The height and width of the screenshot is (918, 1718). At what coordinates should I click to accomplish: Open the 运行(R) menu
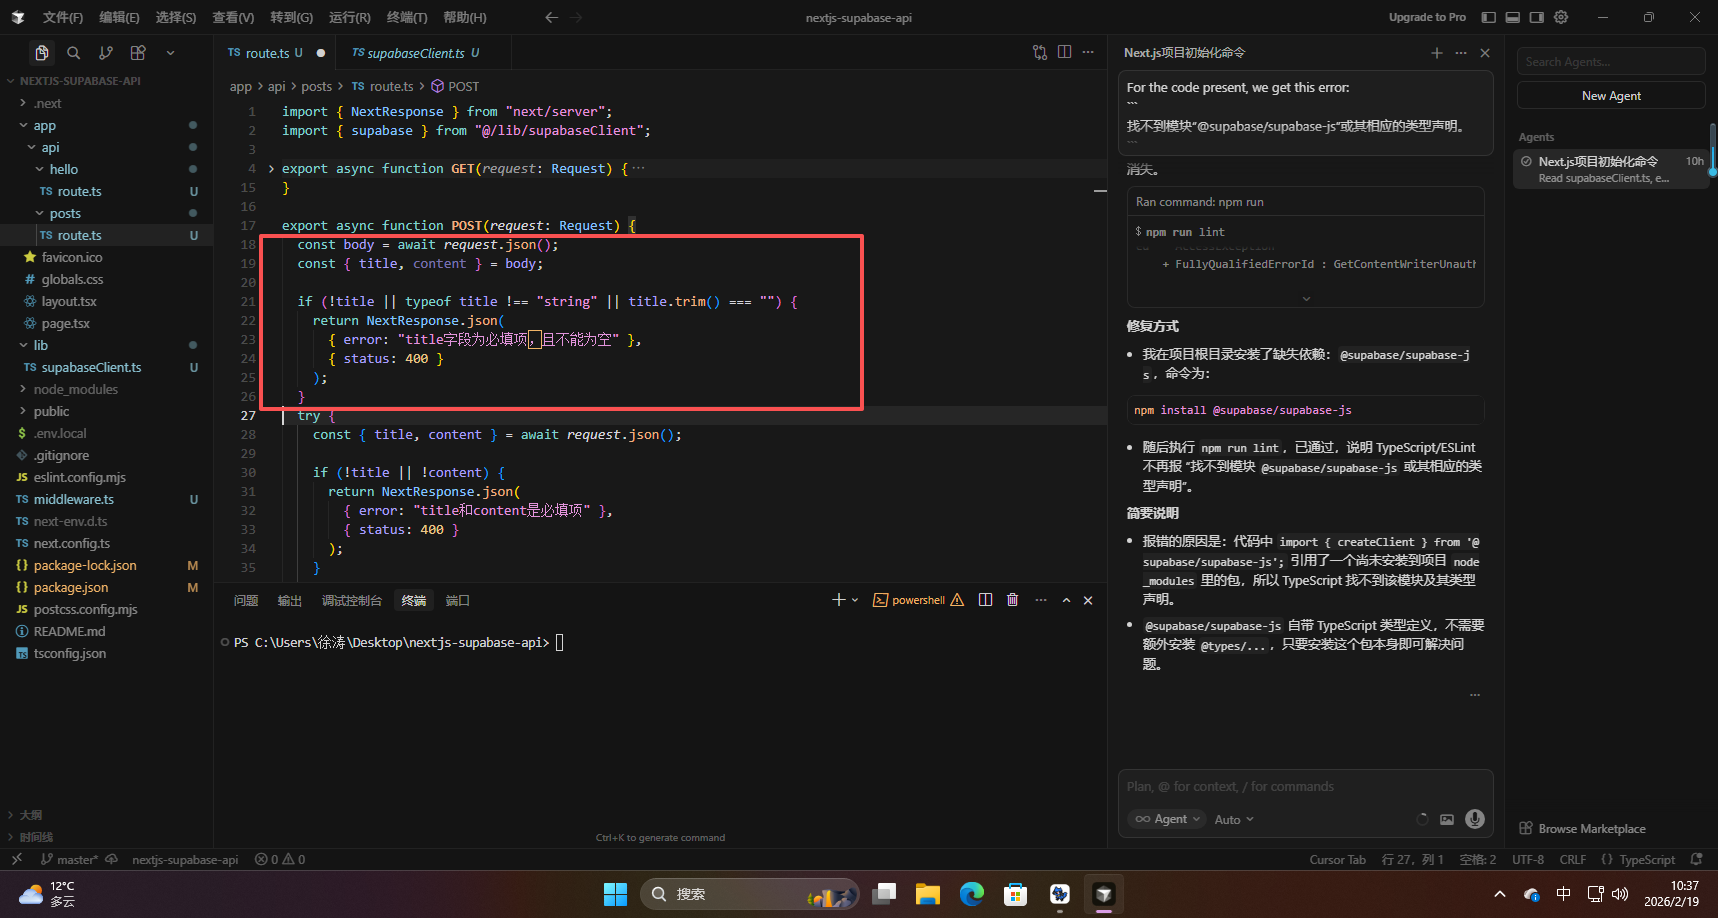[x=349, y=17]
